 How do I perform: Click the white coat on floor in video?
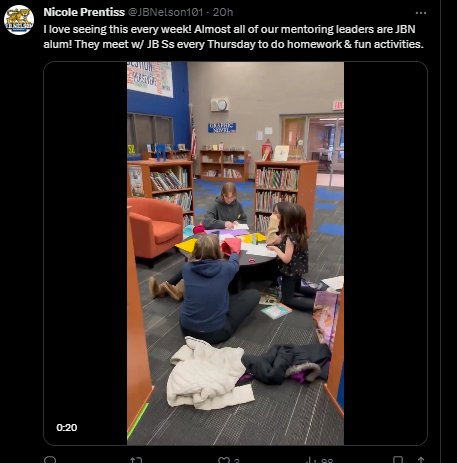(208, 373)
